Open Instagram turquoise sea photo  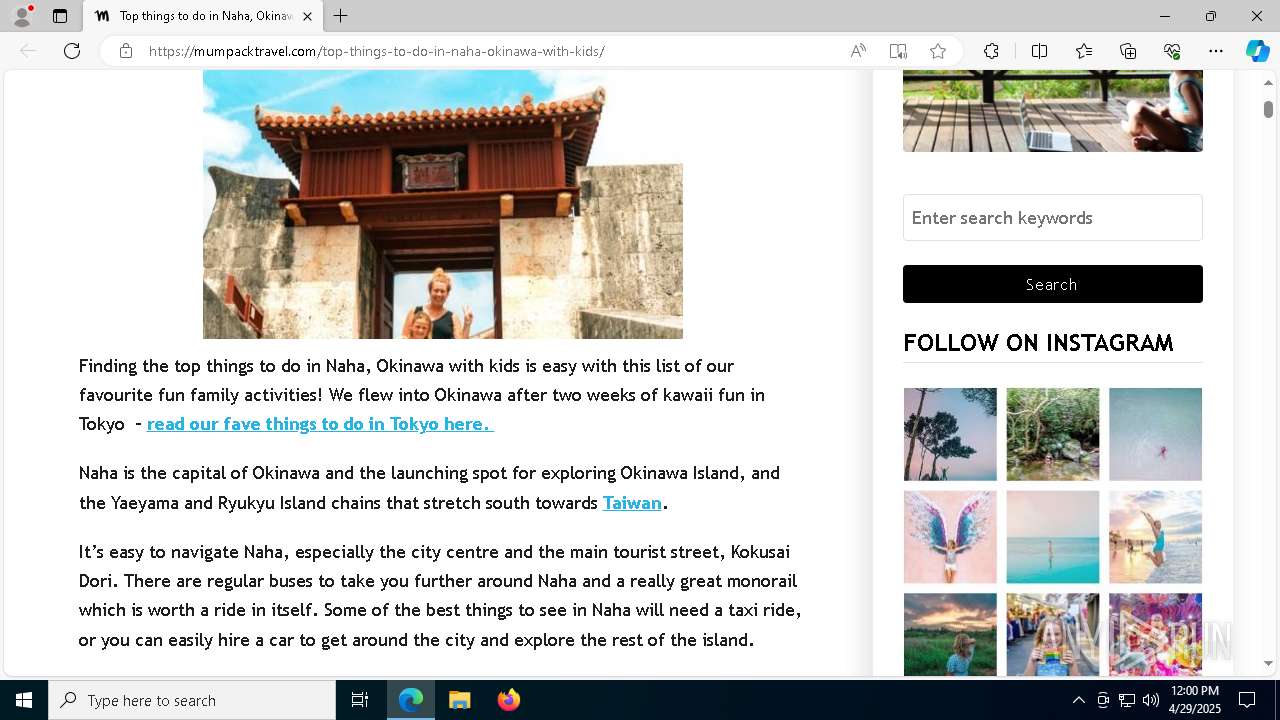[x=1053, y=537]
